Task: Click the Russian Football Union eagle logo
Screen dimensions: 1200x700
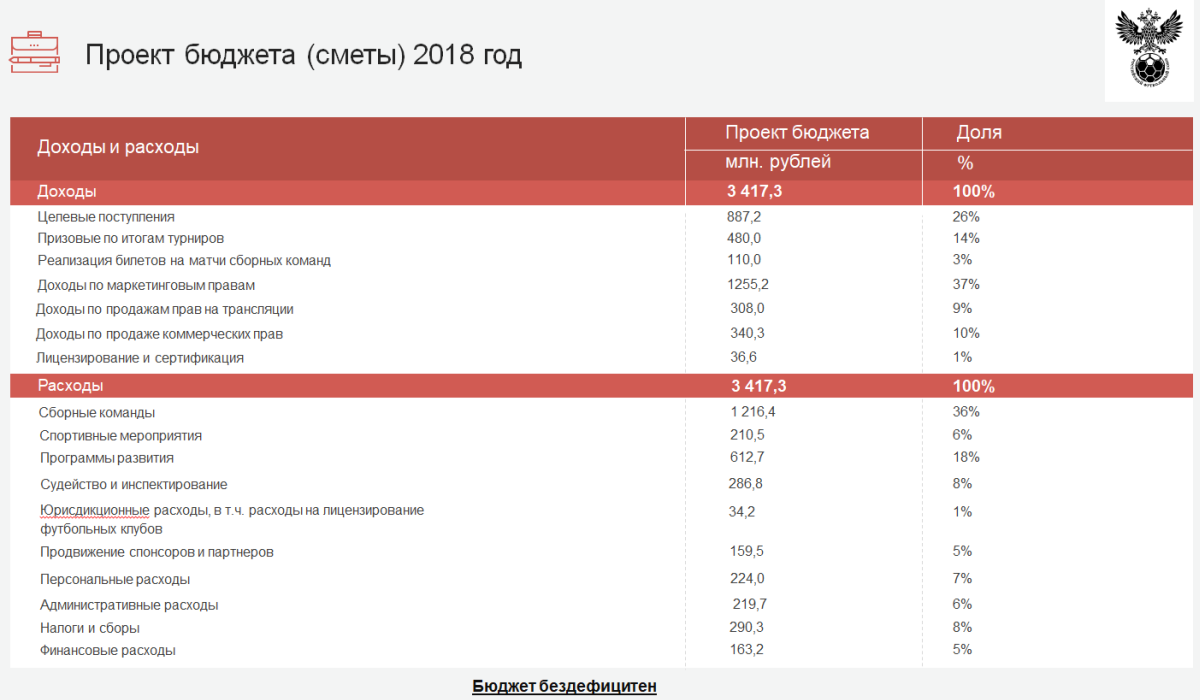Action: tap(1150, 47)
